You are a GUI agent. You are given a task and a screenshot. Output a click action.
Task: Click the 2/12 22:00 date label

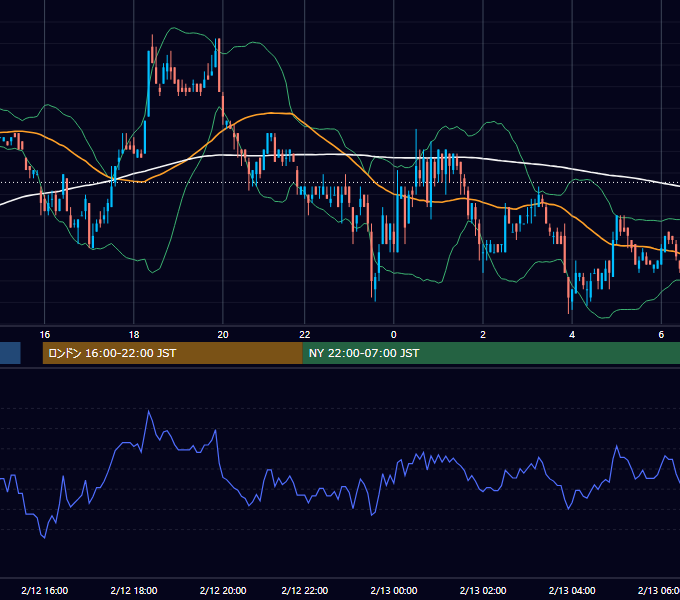pos(305,590)
